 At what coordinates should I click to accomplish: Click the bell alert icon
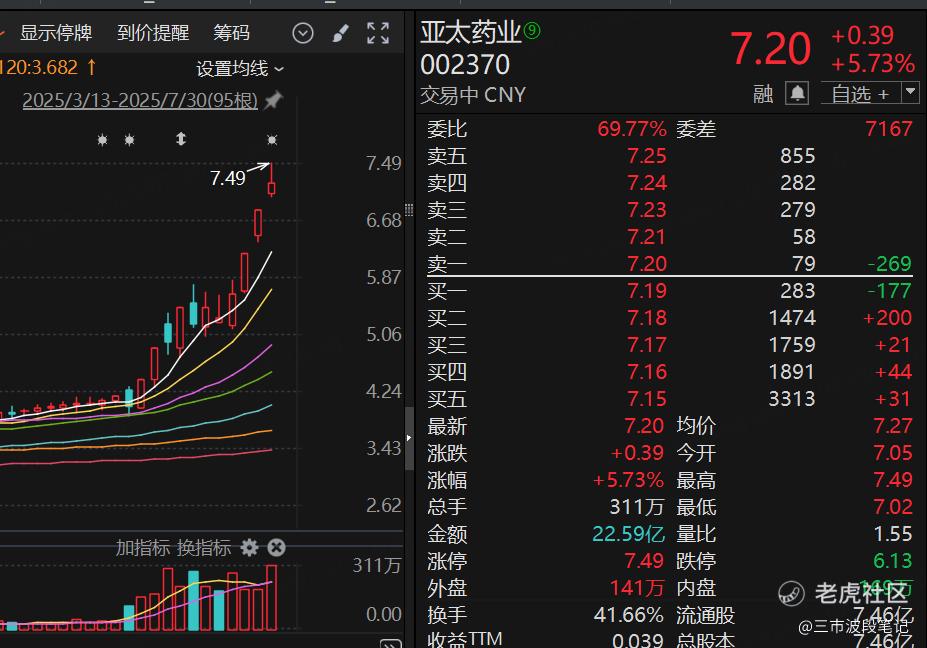pyautogui.click(x=797, y=93)
